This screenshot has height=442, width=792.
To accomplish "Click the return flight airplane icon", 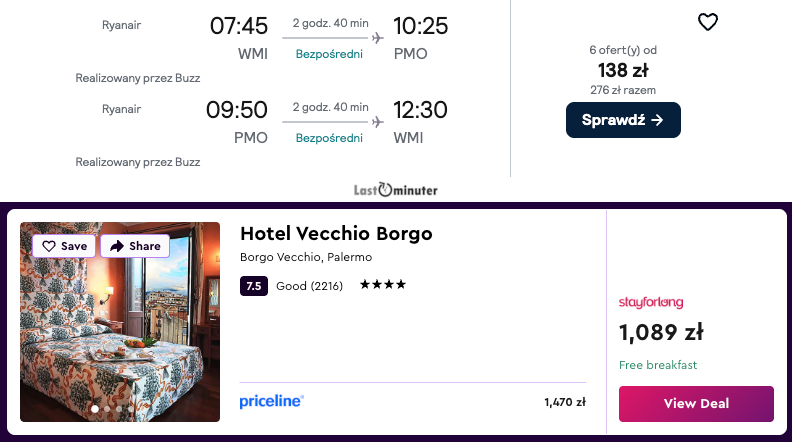I will 377,122.
